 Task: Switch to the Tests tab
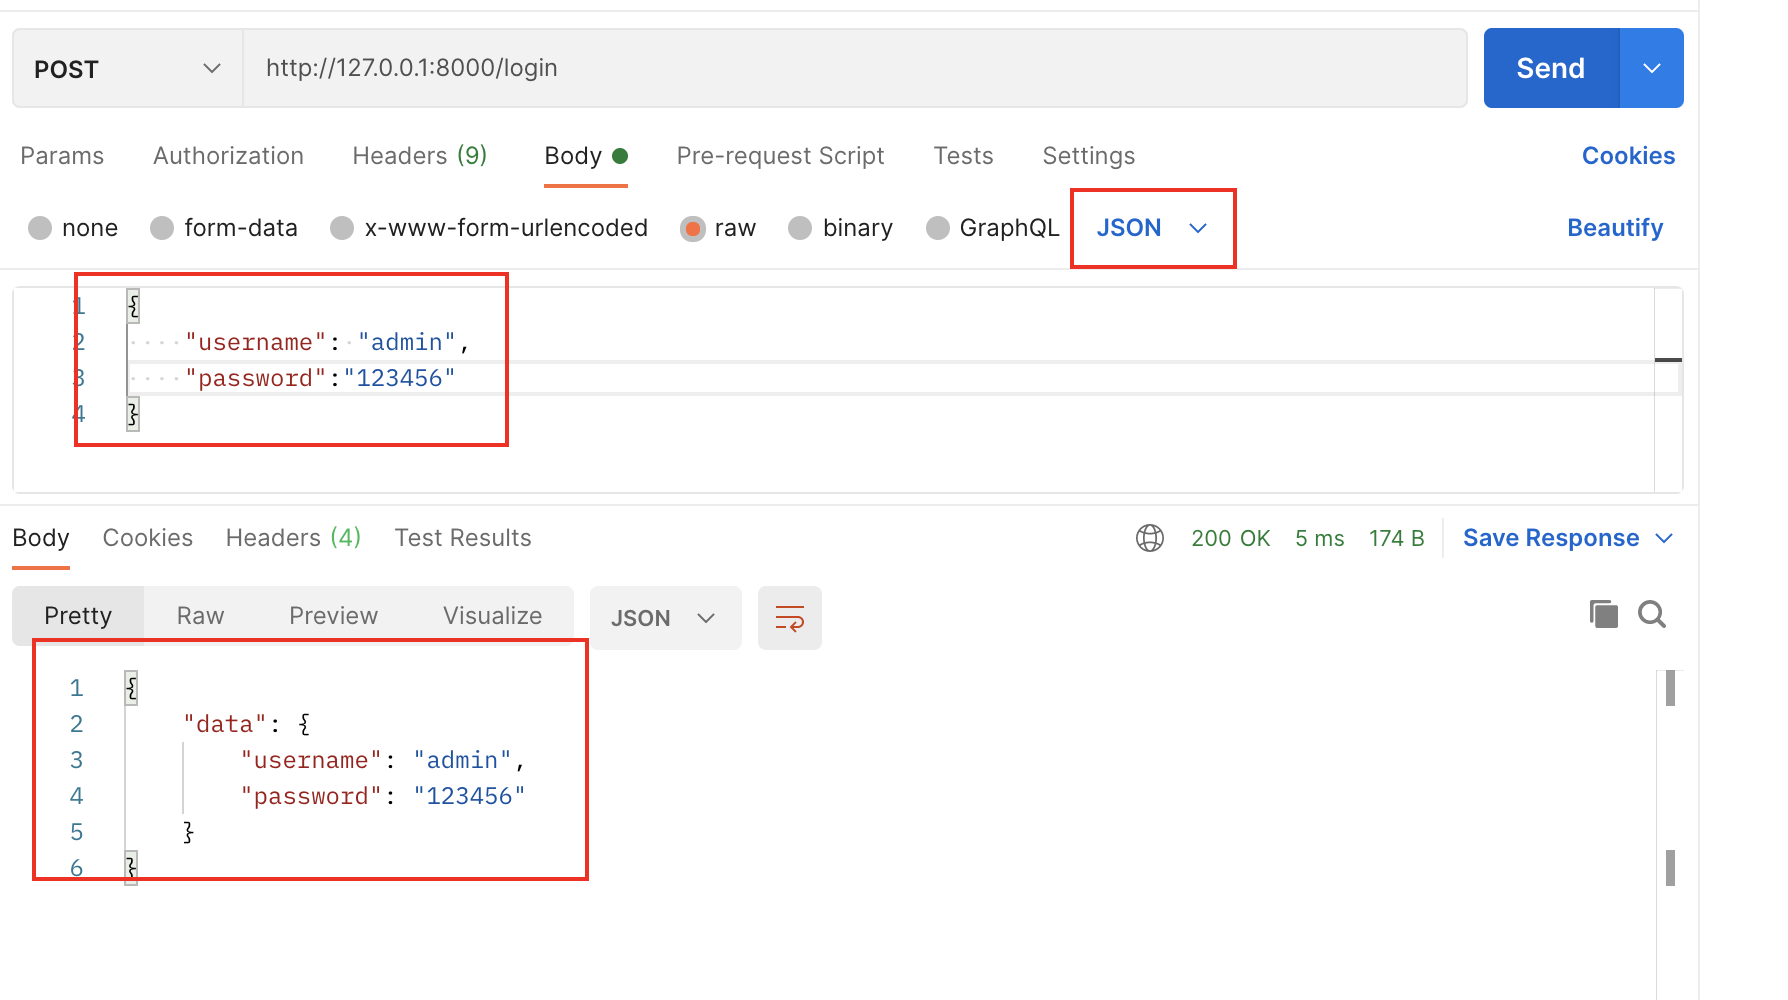(963, 156)
